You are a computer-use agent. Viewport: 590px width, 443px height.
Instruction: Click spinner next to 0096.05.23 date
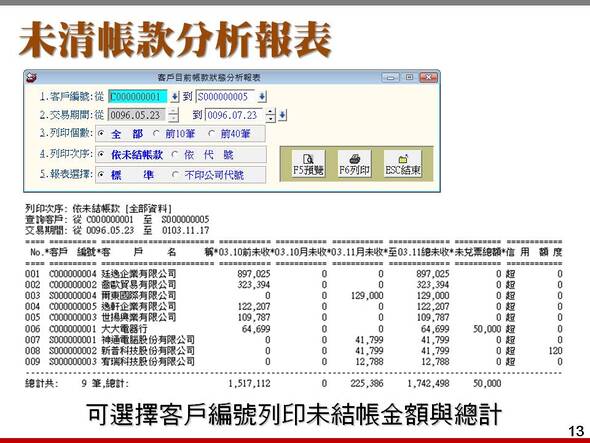(x=173, y=115)
